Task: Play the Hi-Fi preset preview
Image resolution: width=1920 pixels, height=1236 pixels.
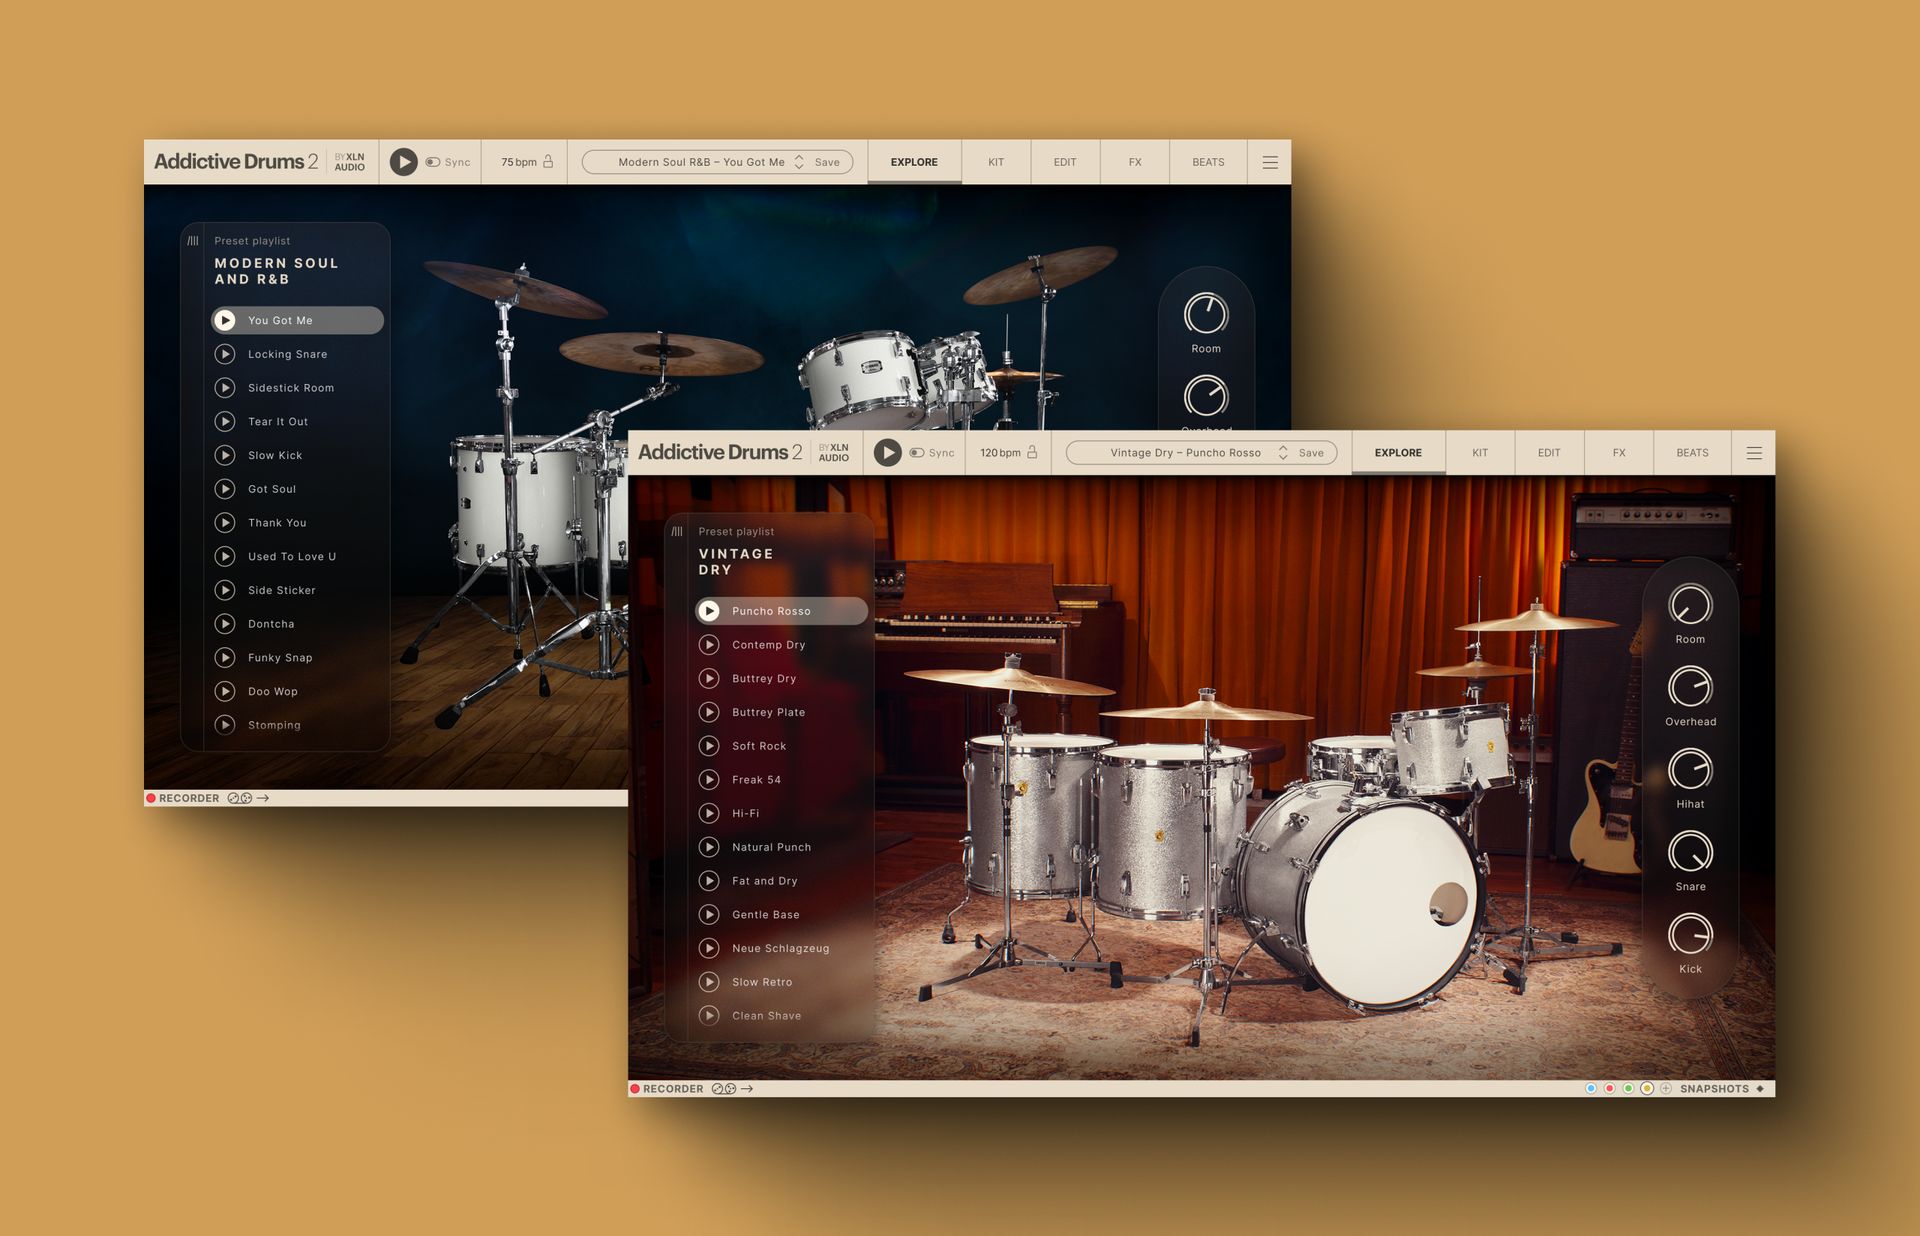Action: coord(709,813)
